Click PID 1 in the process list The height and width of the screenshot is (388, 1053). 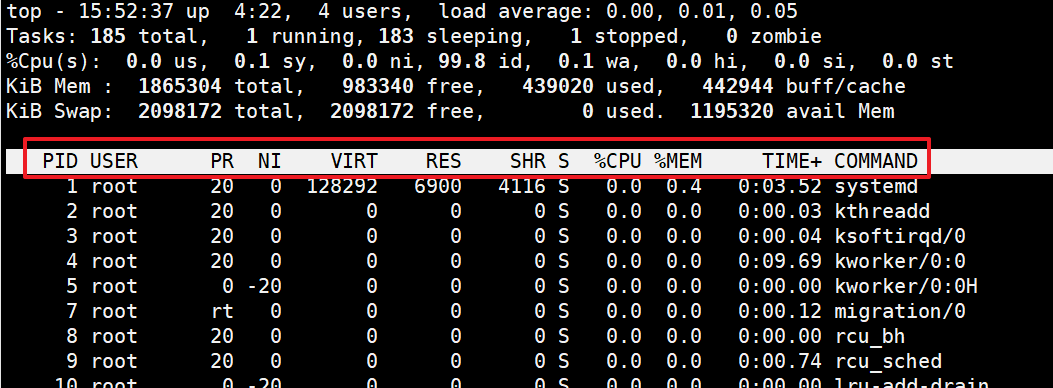click(x=72, y=186)
